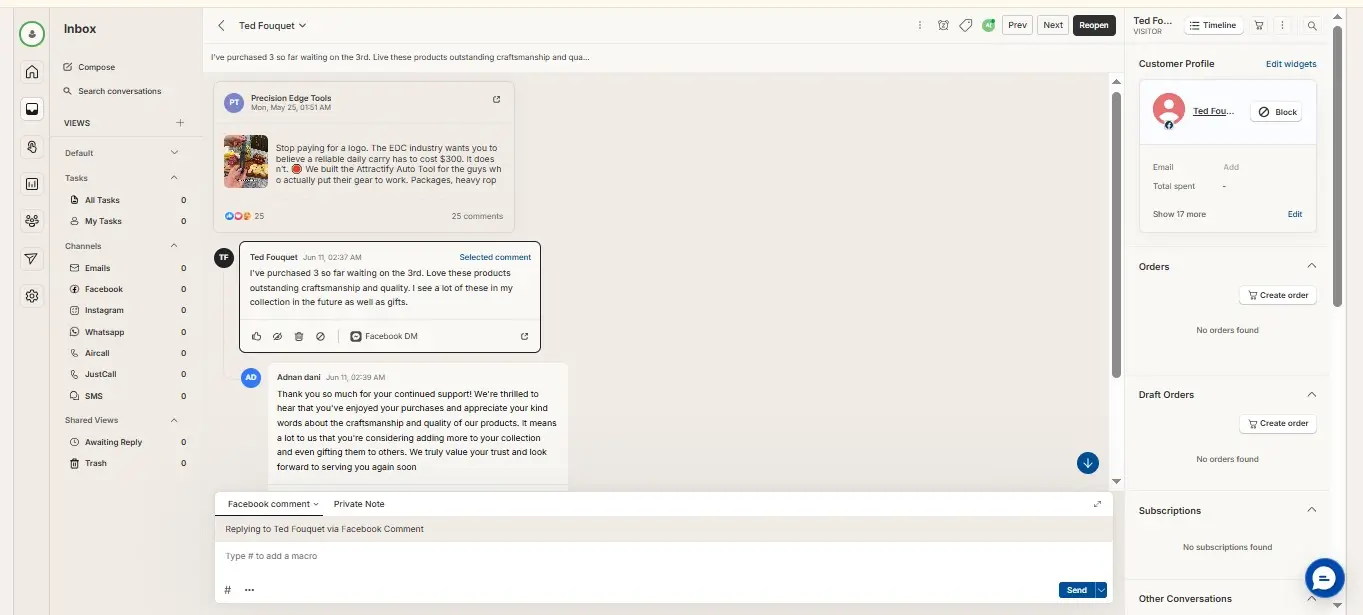The image size is (1363, 615).
Task: Select the Timeline view tab
Action: tap(1213, 25)
